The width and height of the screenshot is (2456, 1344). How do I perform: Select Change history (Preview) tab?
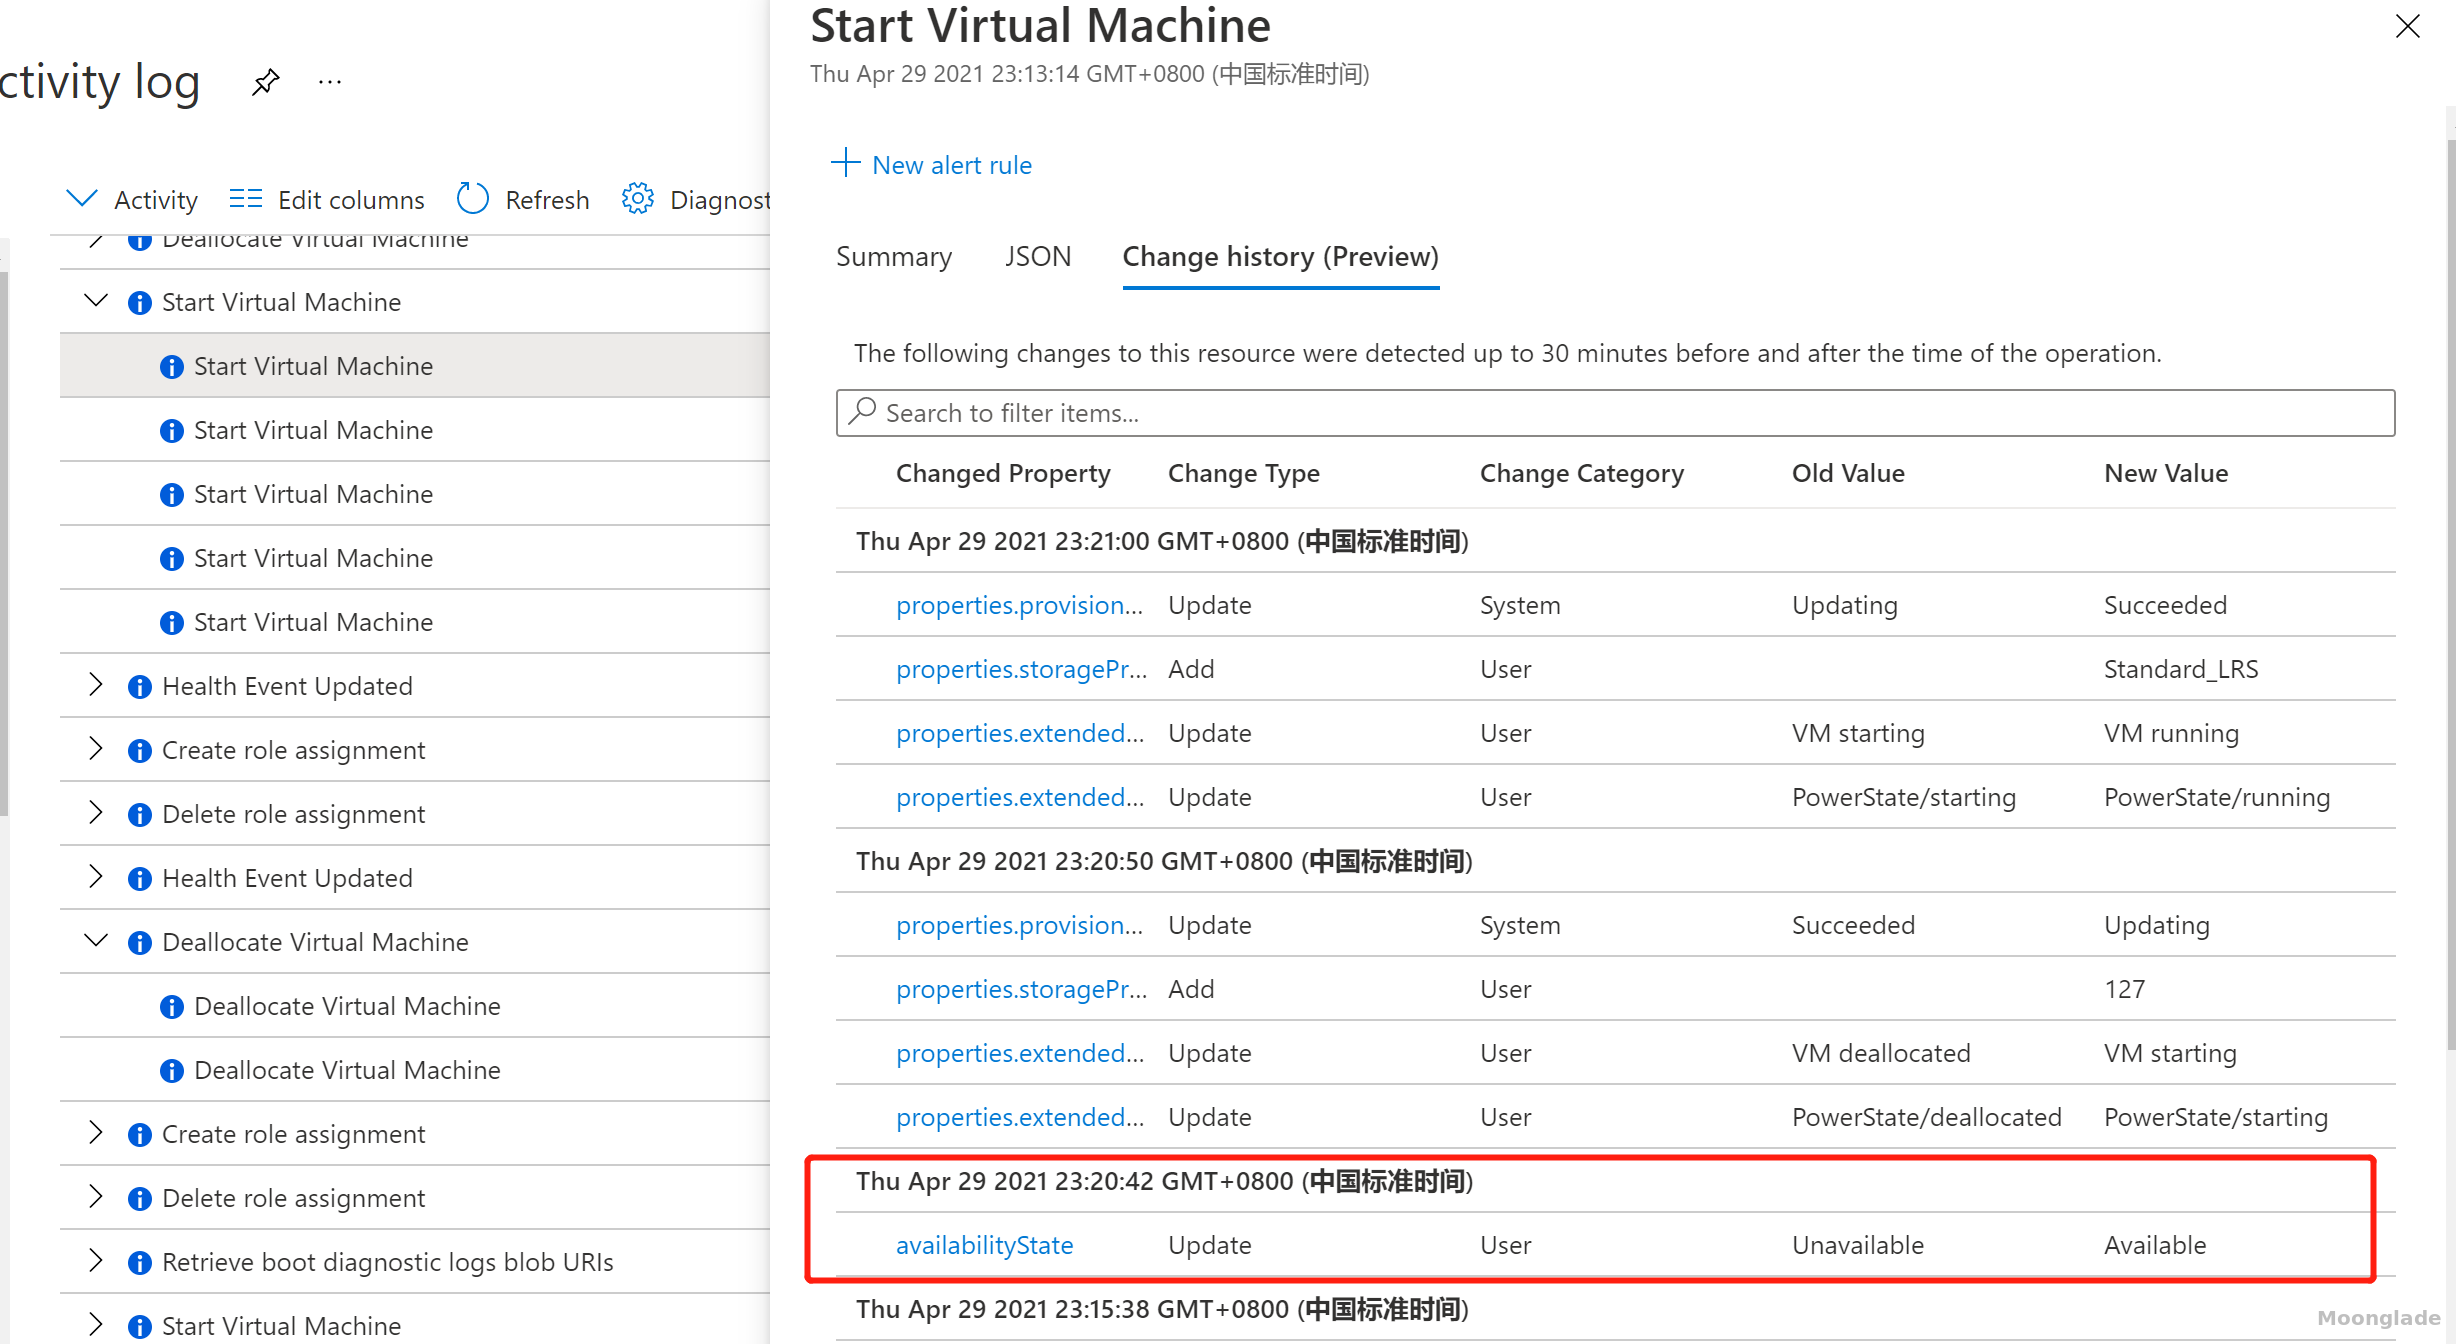tap(1281, 257)
